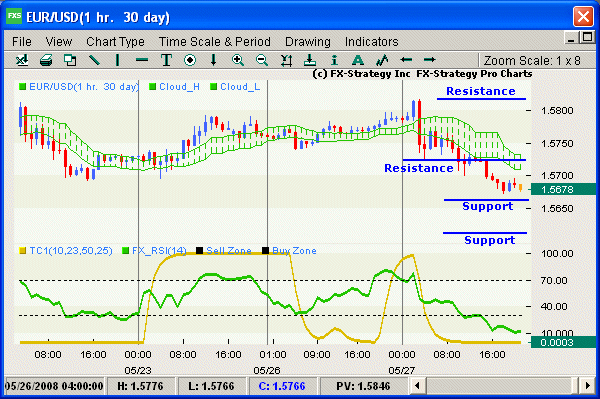Open the Indicators menu

[372, 41]
